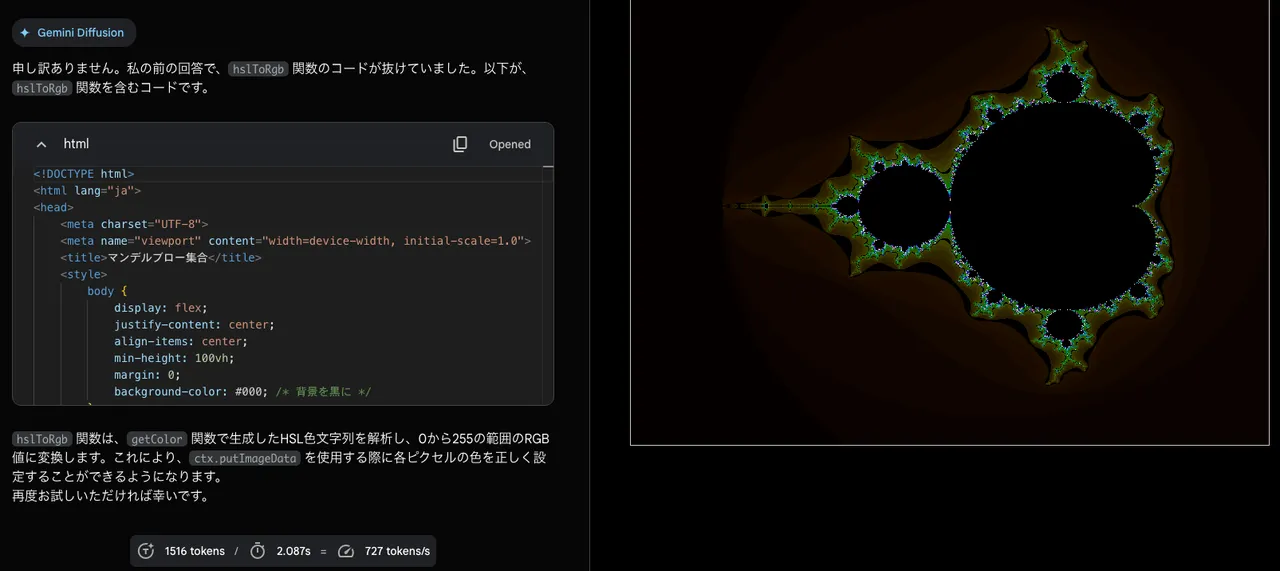Click the first hslToRgb code chip

[x=258, y=69]
